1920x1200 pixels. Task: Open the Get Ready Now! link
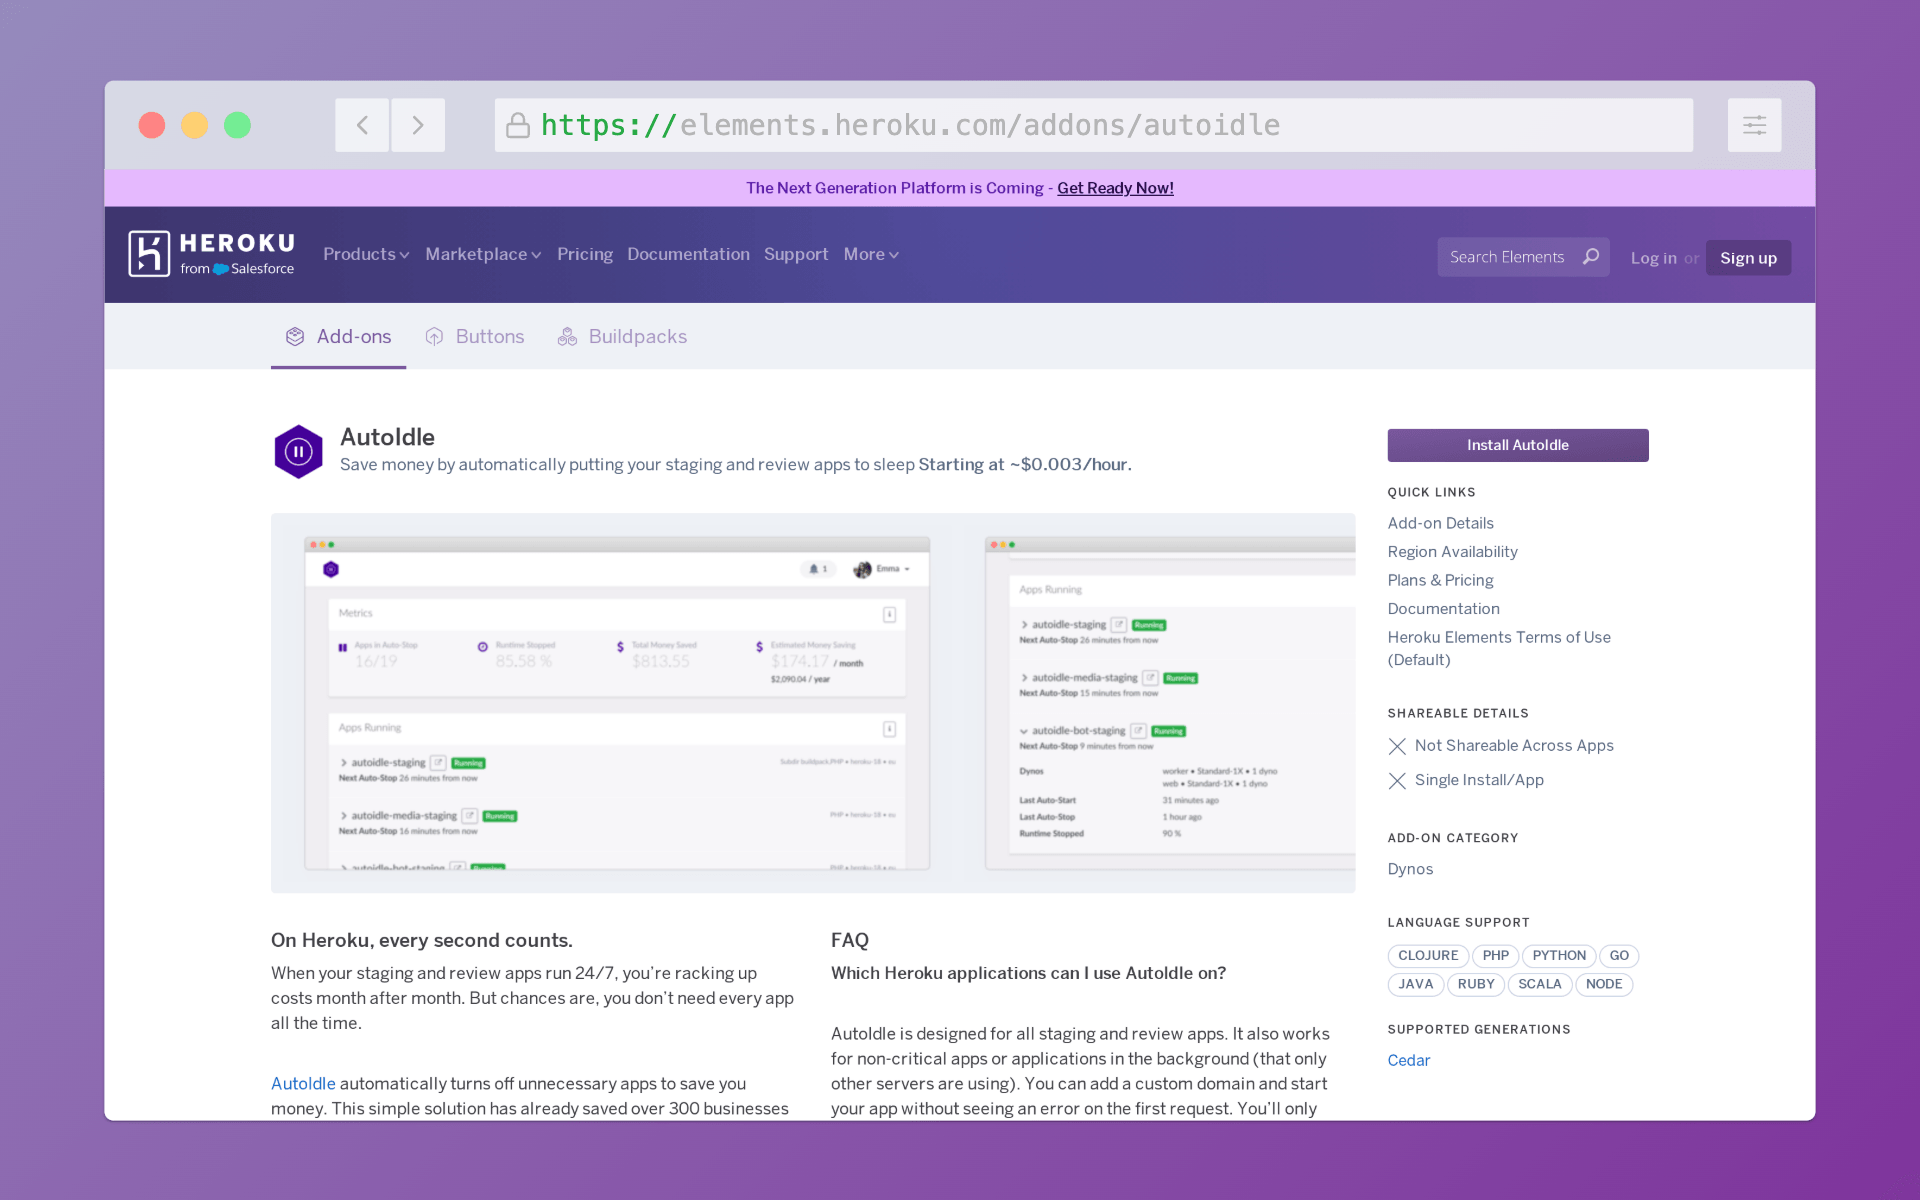point(1115,188)
